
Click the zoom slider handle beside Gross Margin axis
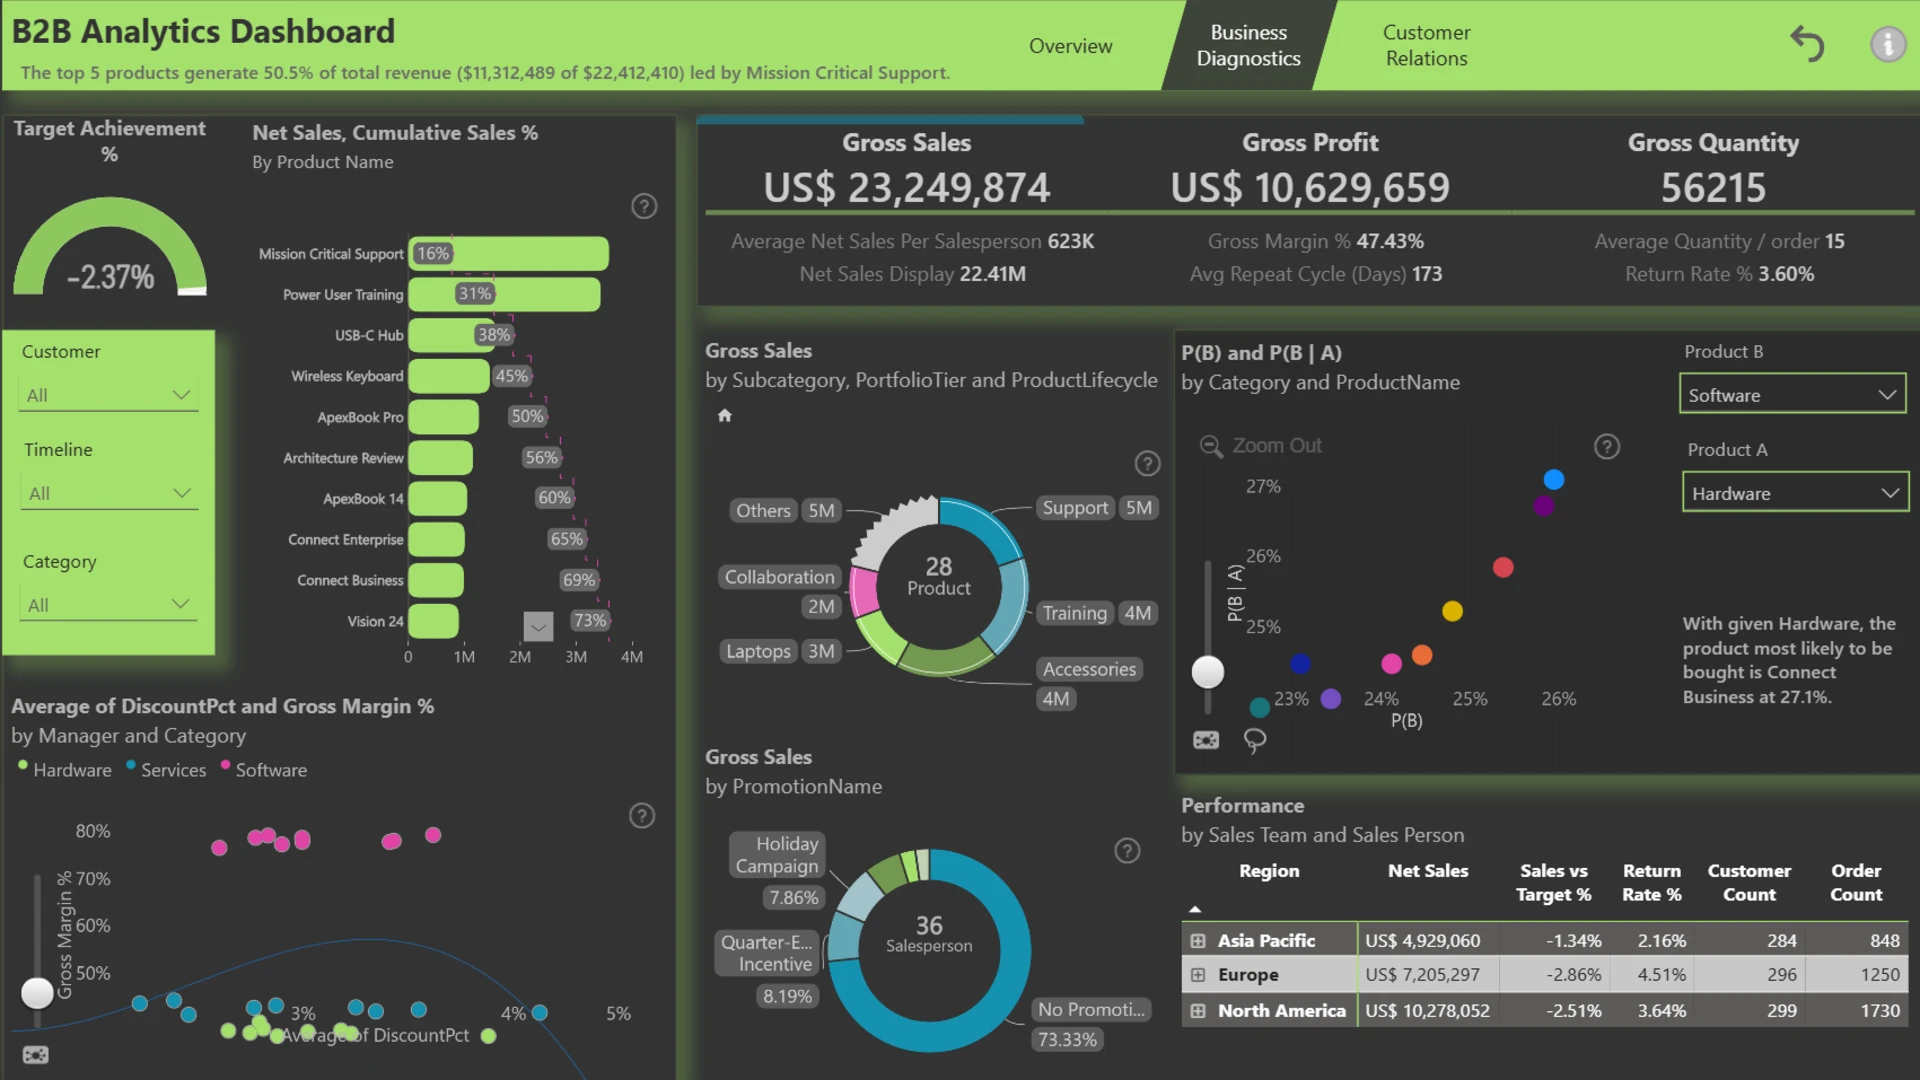tap(37, 993)
